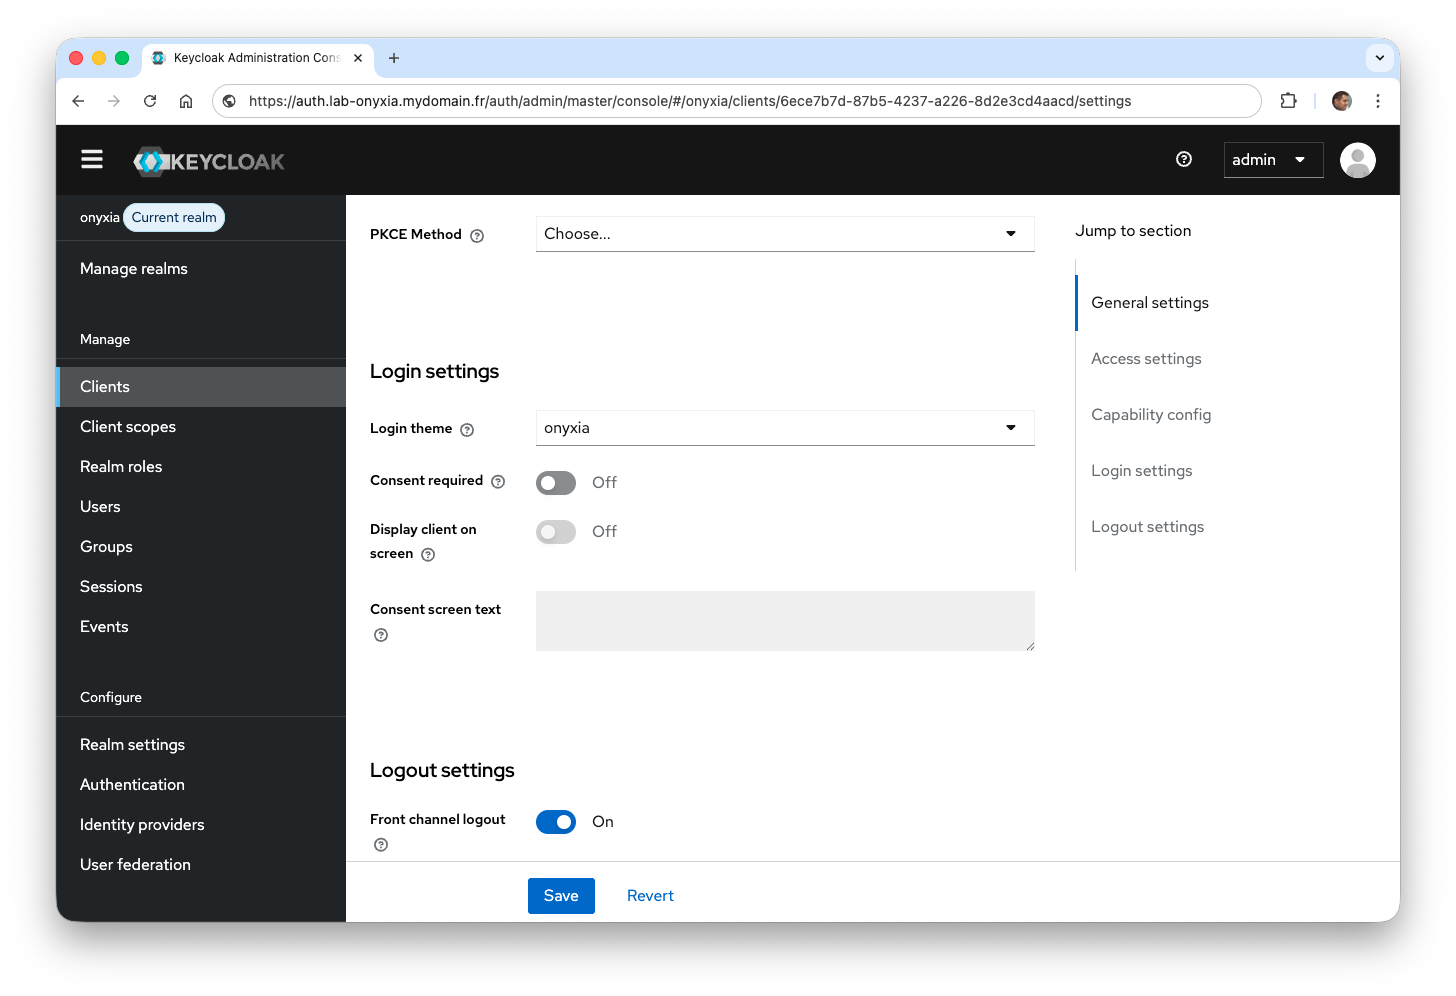The width and height of the screenshot is (1456, 996).
Task: Click the help icon next to PKCE Method
Action: click(477, 235)
